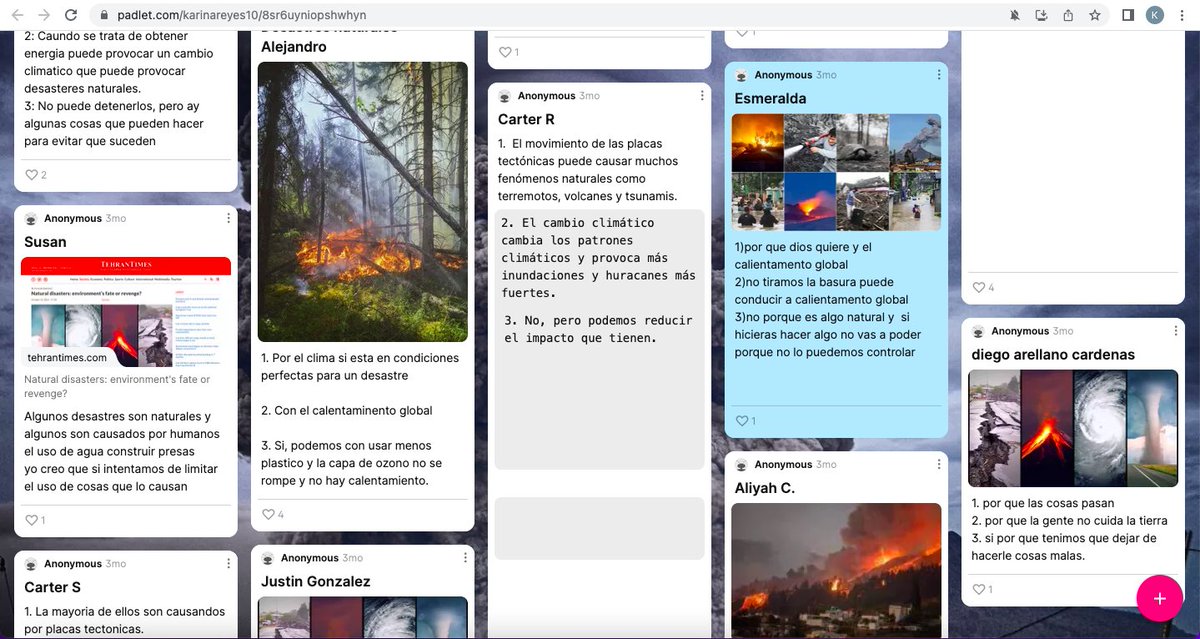Open Alejandro's forest fire photo
Viewport: 1200px width, 639px height.
pos(363,202)
